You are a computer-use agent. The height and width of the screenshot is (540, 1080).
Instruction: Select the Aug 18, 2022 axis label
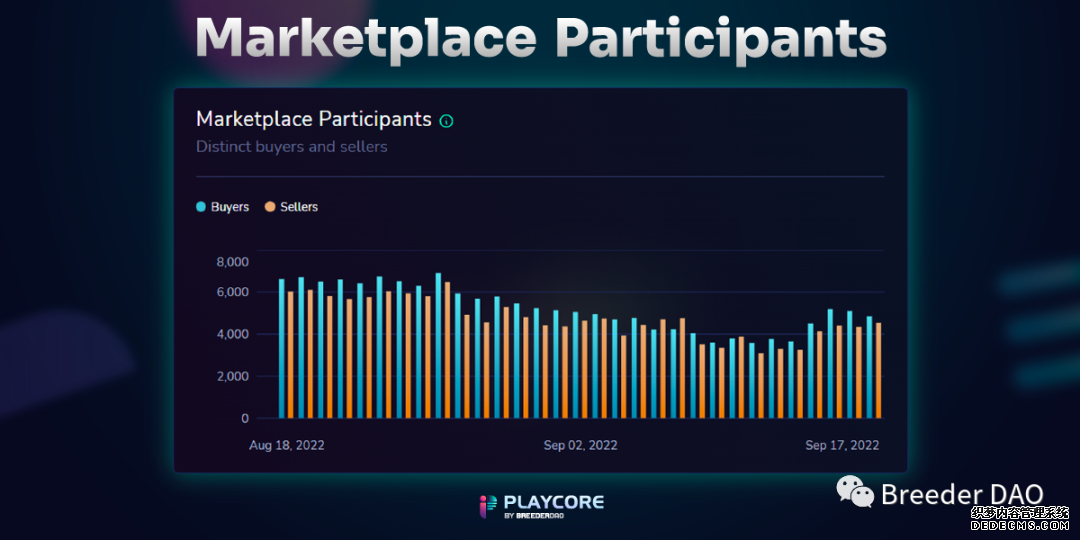[286, 445]
